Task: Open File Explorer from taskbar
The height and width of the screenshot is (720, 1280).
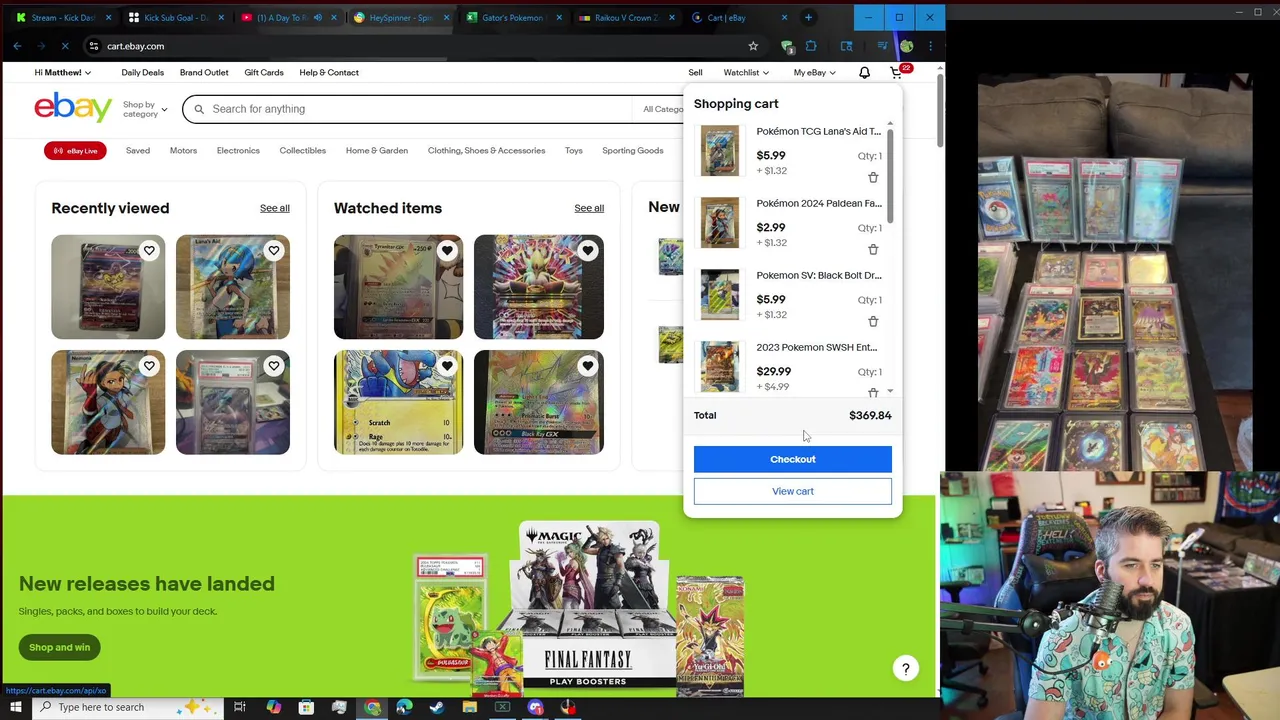Action: (x=469, y=707)
